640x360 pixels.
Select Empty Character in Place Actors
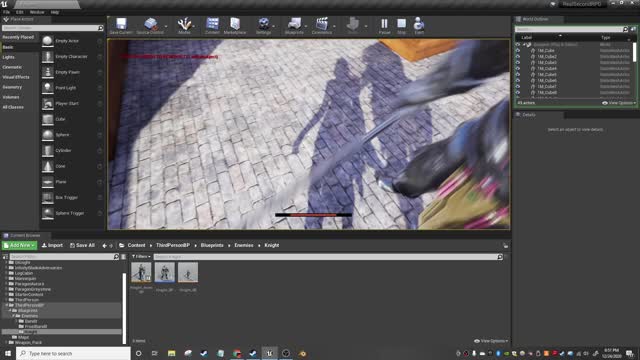click(72, 57)
